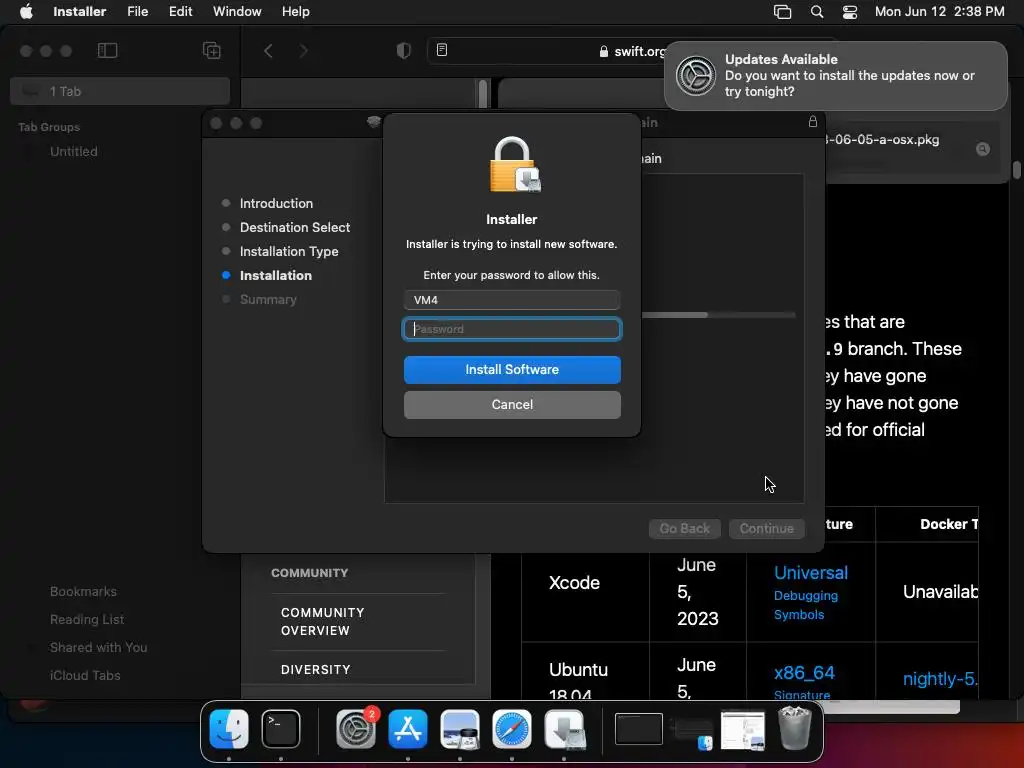Open Safari's privacy report shield
Screen dimensions: 1024x768
(404, 50)
